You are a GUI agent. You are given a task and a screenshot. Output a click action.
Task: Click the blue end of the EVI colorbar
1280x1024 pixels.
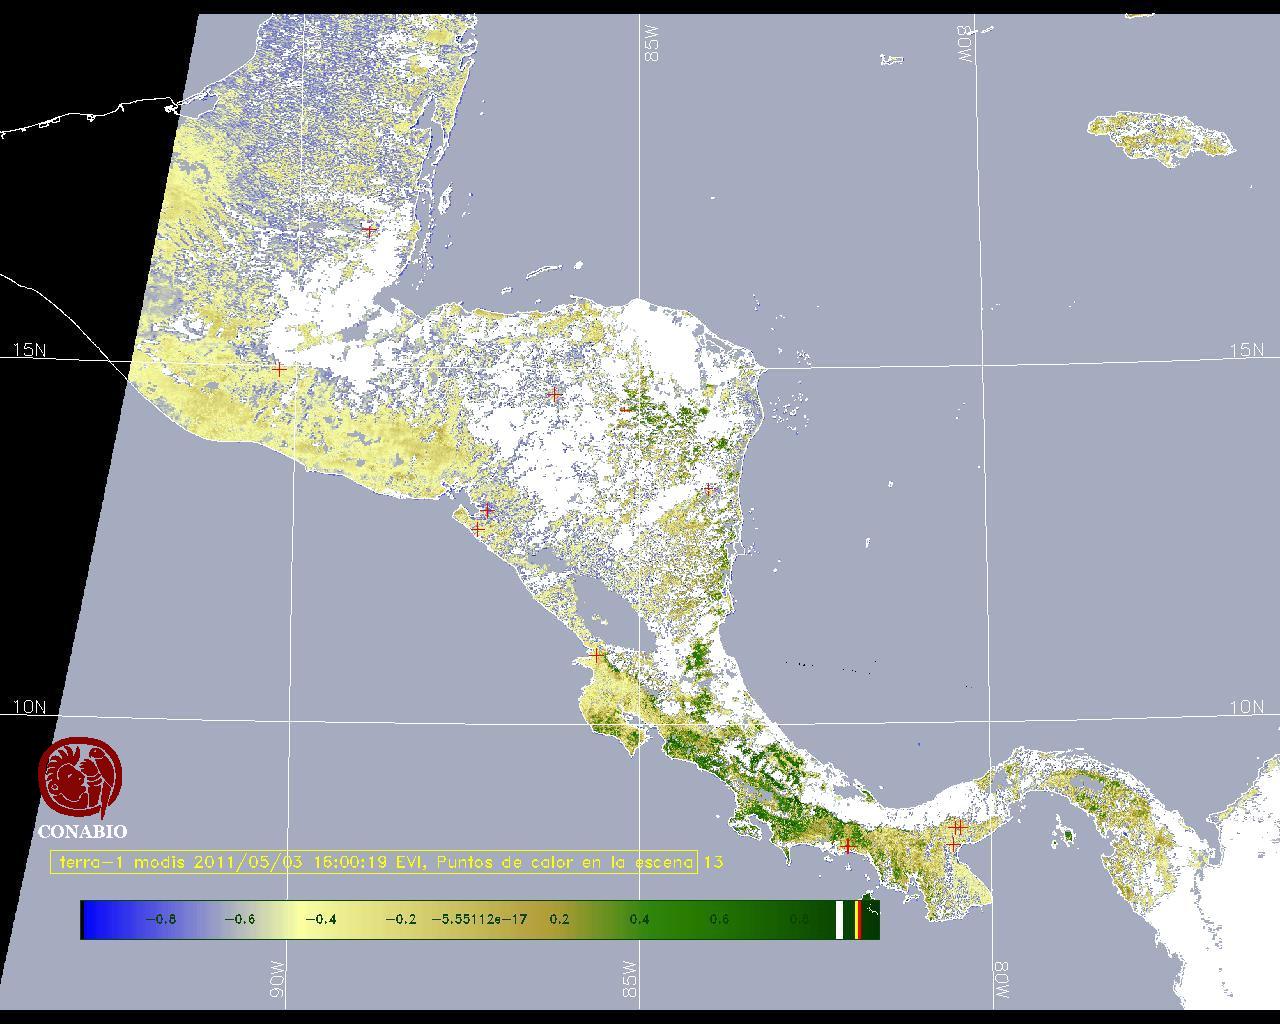pyautogui.click(x=95, y=919)
